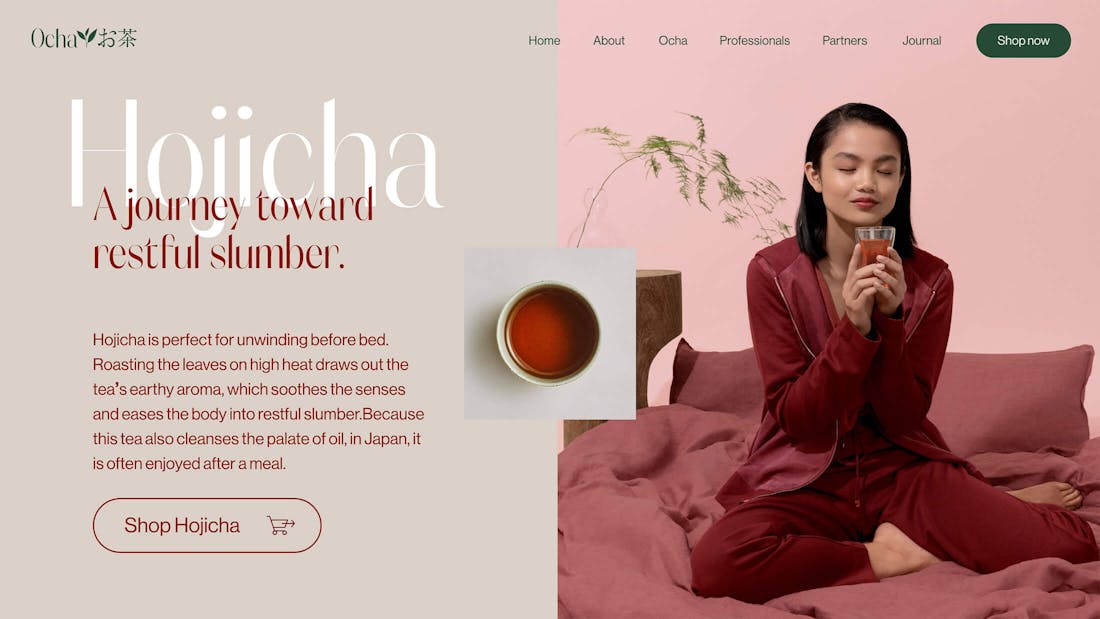The width and height of the screenshot is (1100, 619).
Task: Click the shopping cart icon
Action: [281, 525]
